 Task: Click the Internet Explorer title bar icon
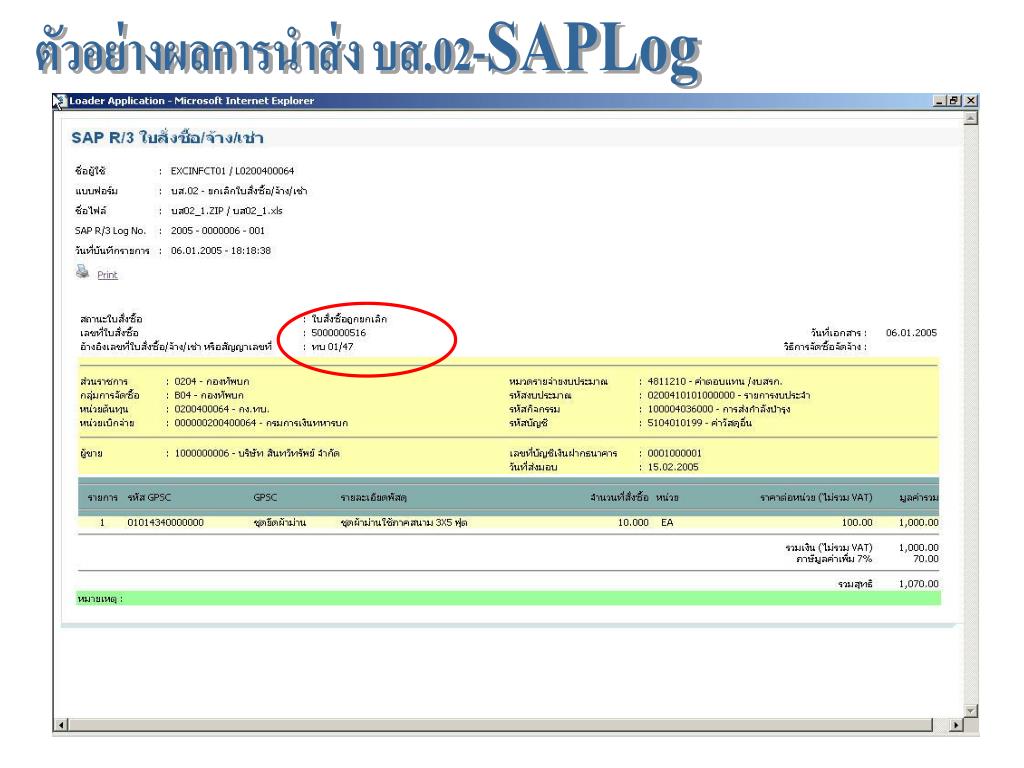(60, 101)
